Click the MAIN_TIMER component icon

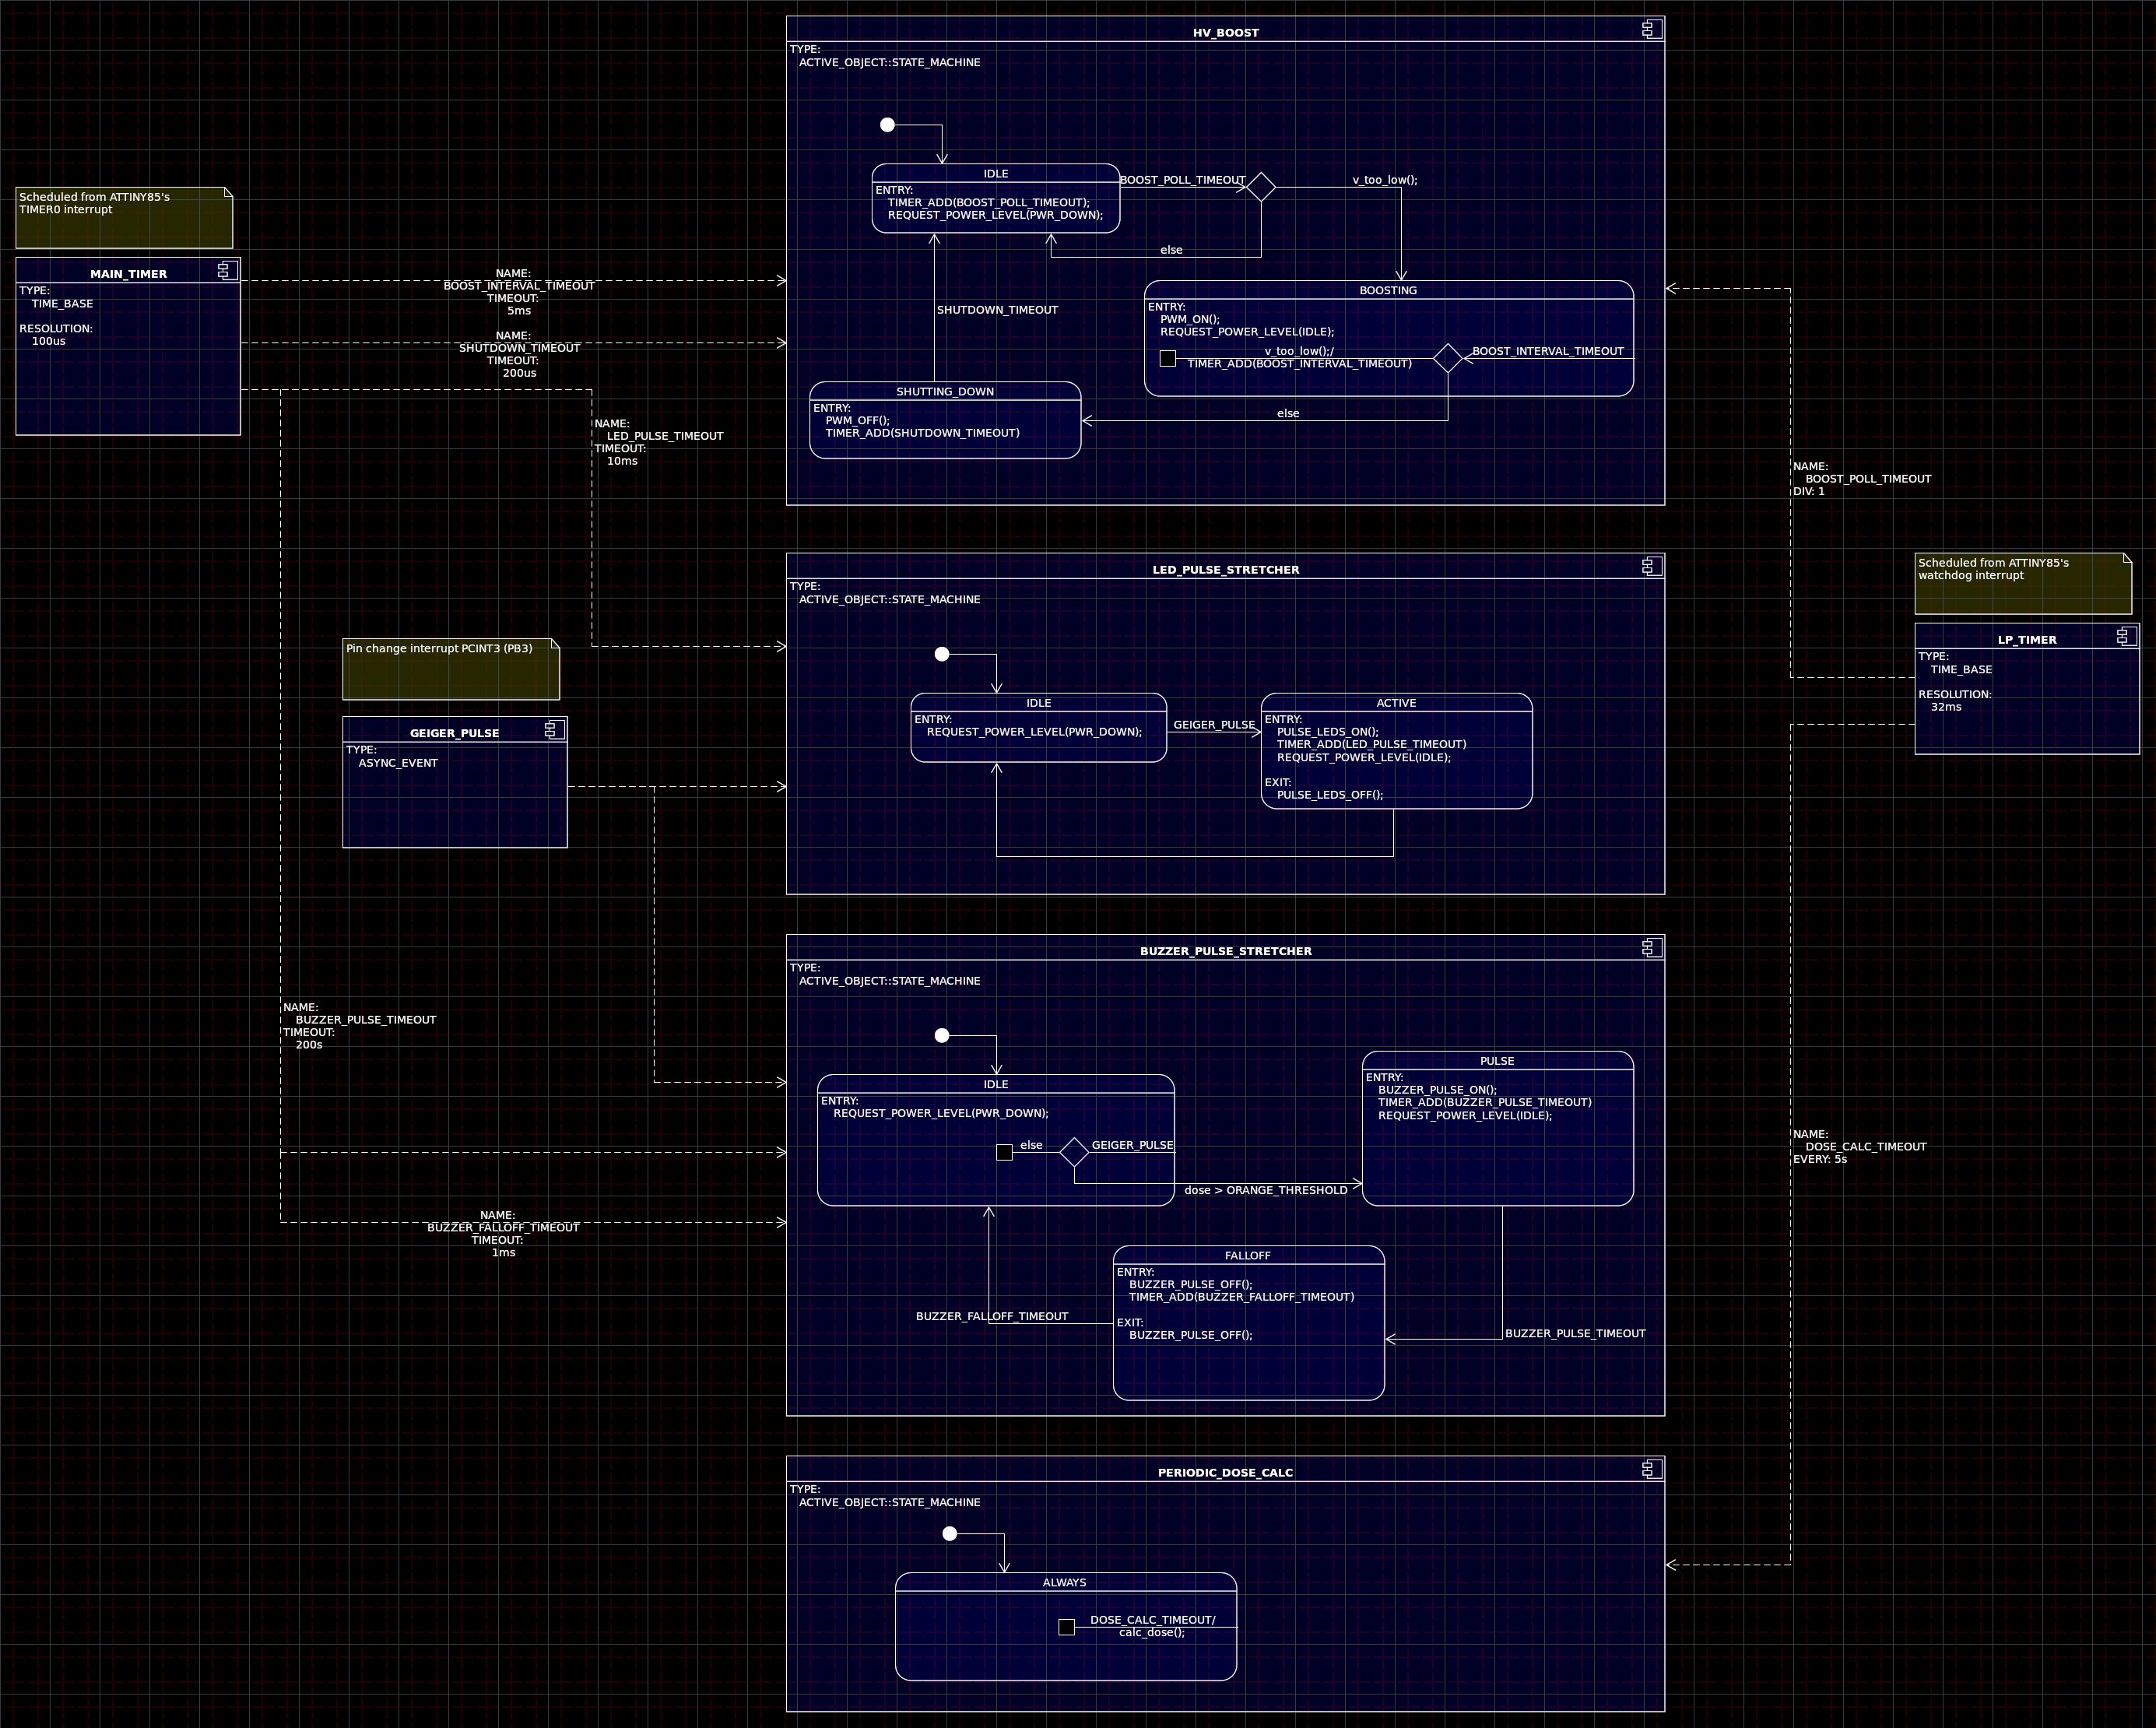(x=228, y=270)
